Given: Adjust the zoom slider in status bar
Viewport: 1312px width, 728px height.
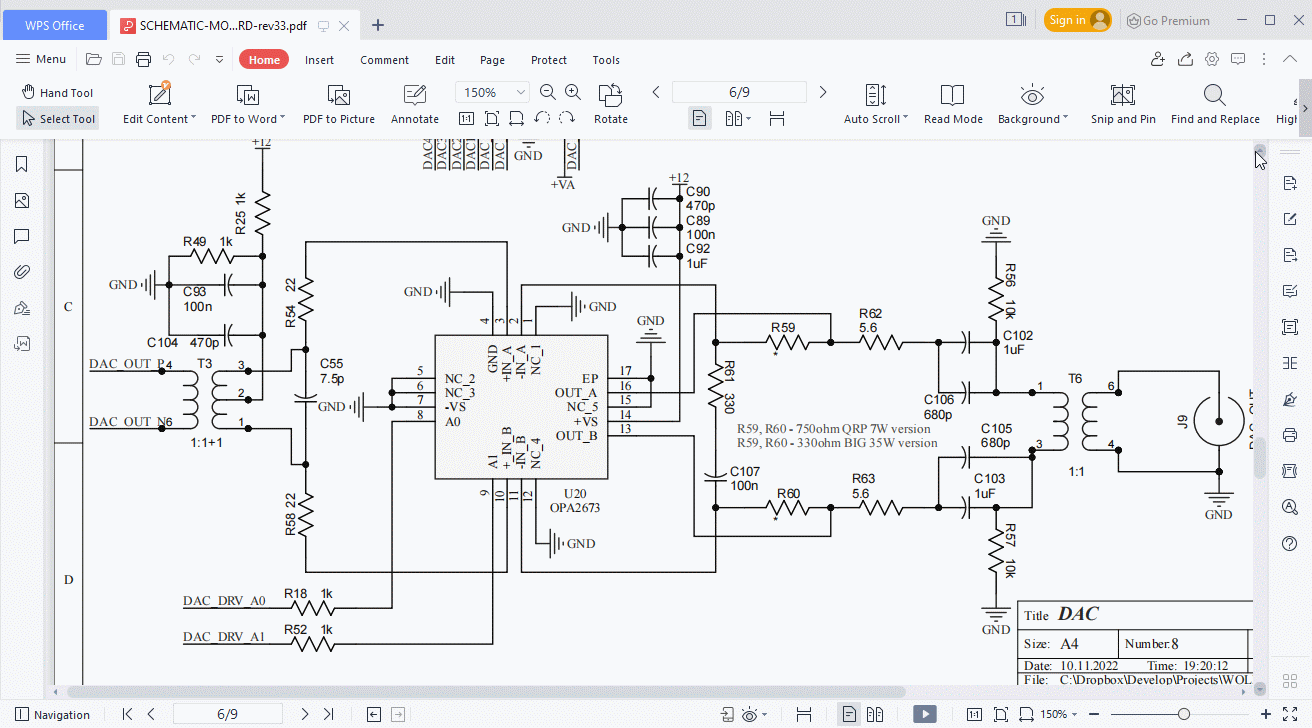Looking at the screenshot, I should coord(1184,714).
